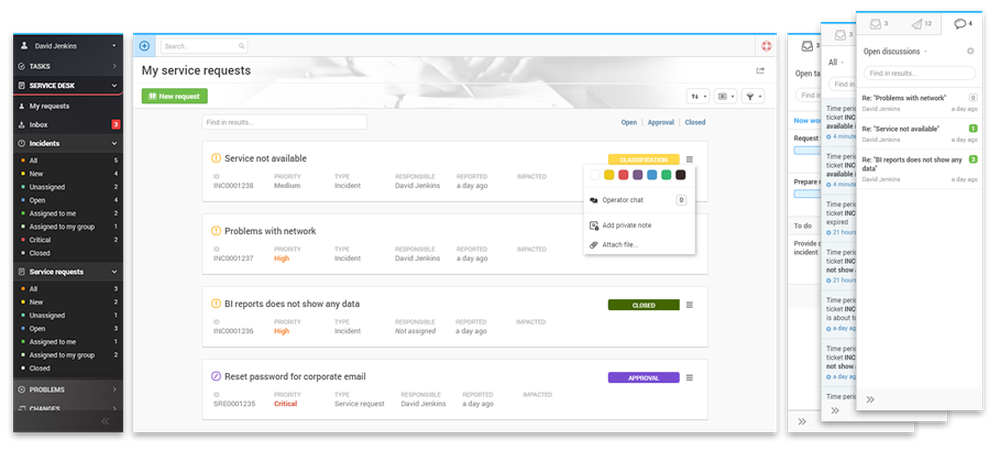Click warning icon beside BI reports ticket

point(216,304)
